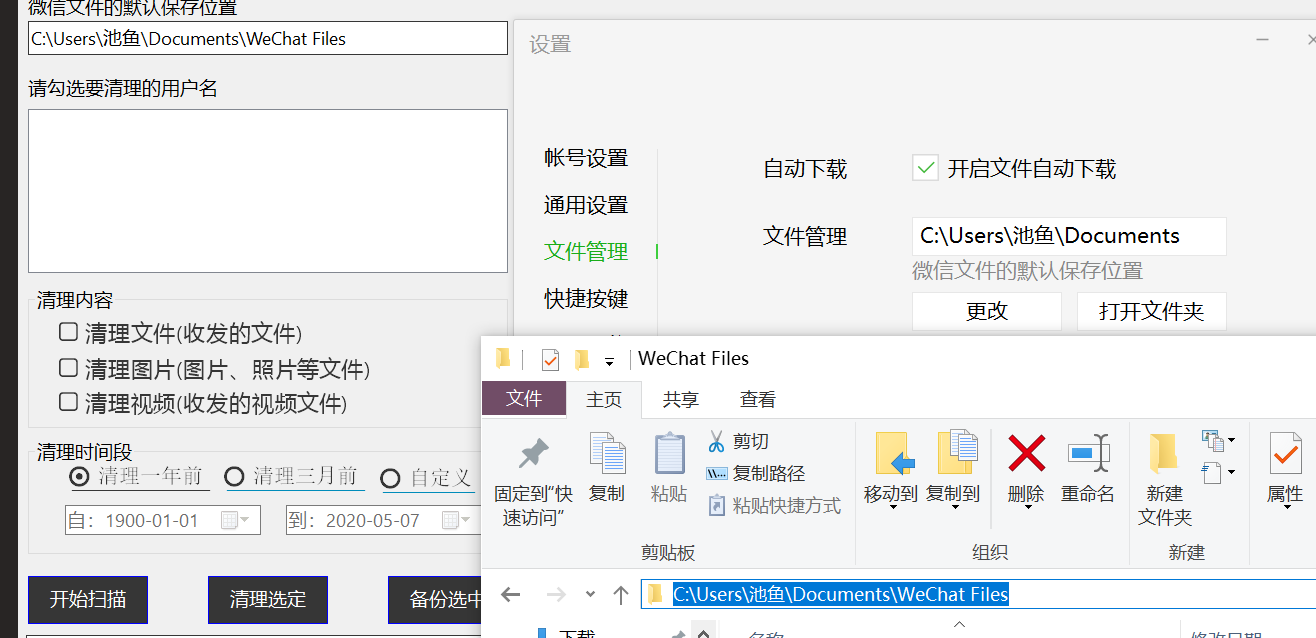
Task: Click the folder icon left of Explorer title bar
Action: tap(503, 358)
